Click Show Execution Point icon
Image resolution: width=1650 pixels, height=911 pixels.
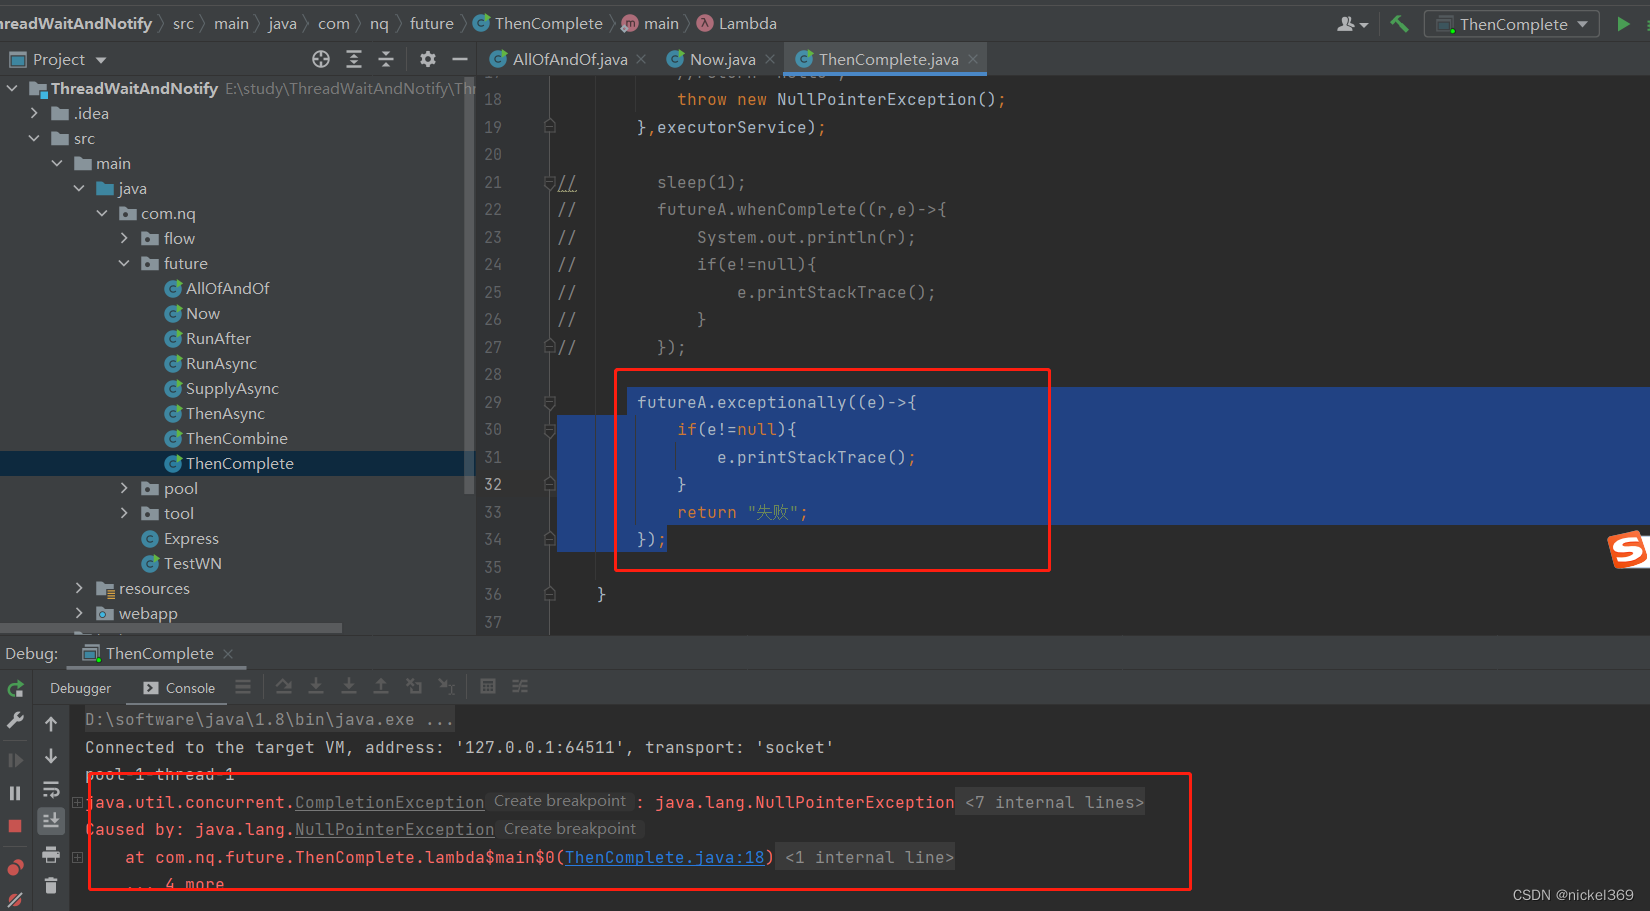[x=243, y=687]
